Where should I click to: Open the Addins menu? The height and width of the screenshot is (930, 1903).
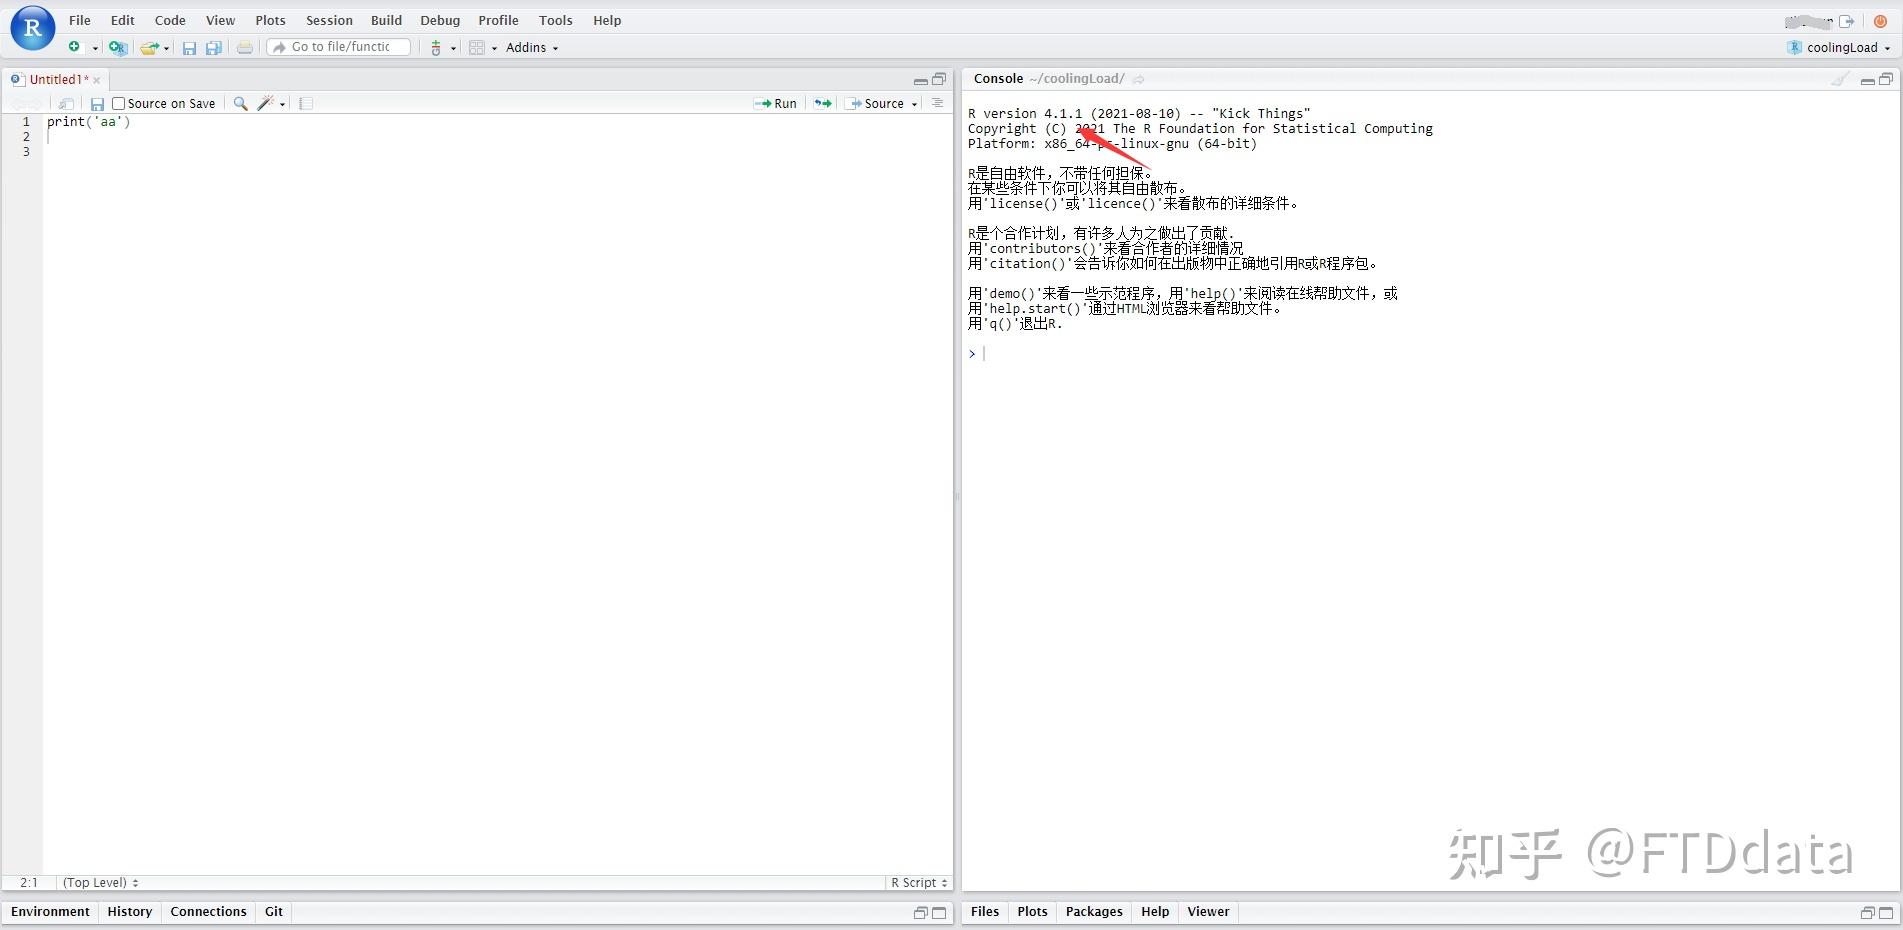coord(530,47)
